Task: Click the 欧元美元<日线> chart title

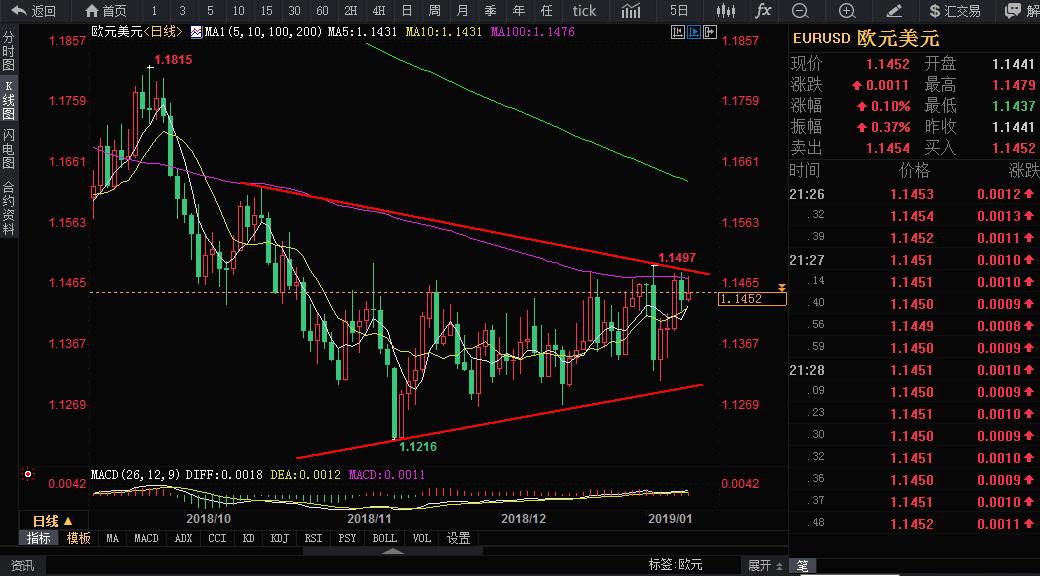Action: [137, 31]
